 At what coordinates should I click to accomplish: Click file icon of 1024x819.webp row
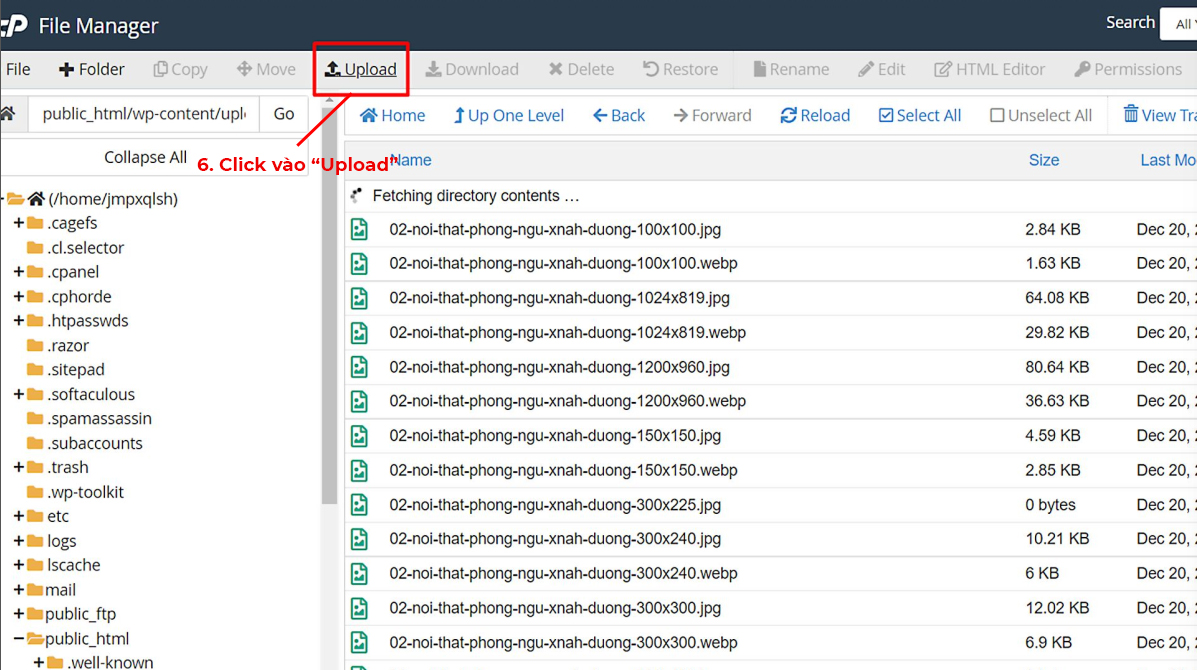pos(360,333)
